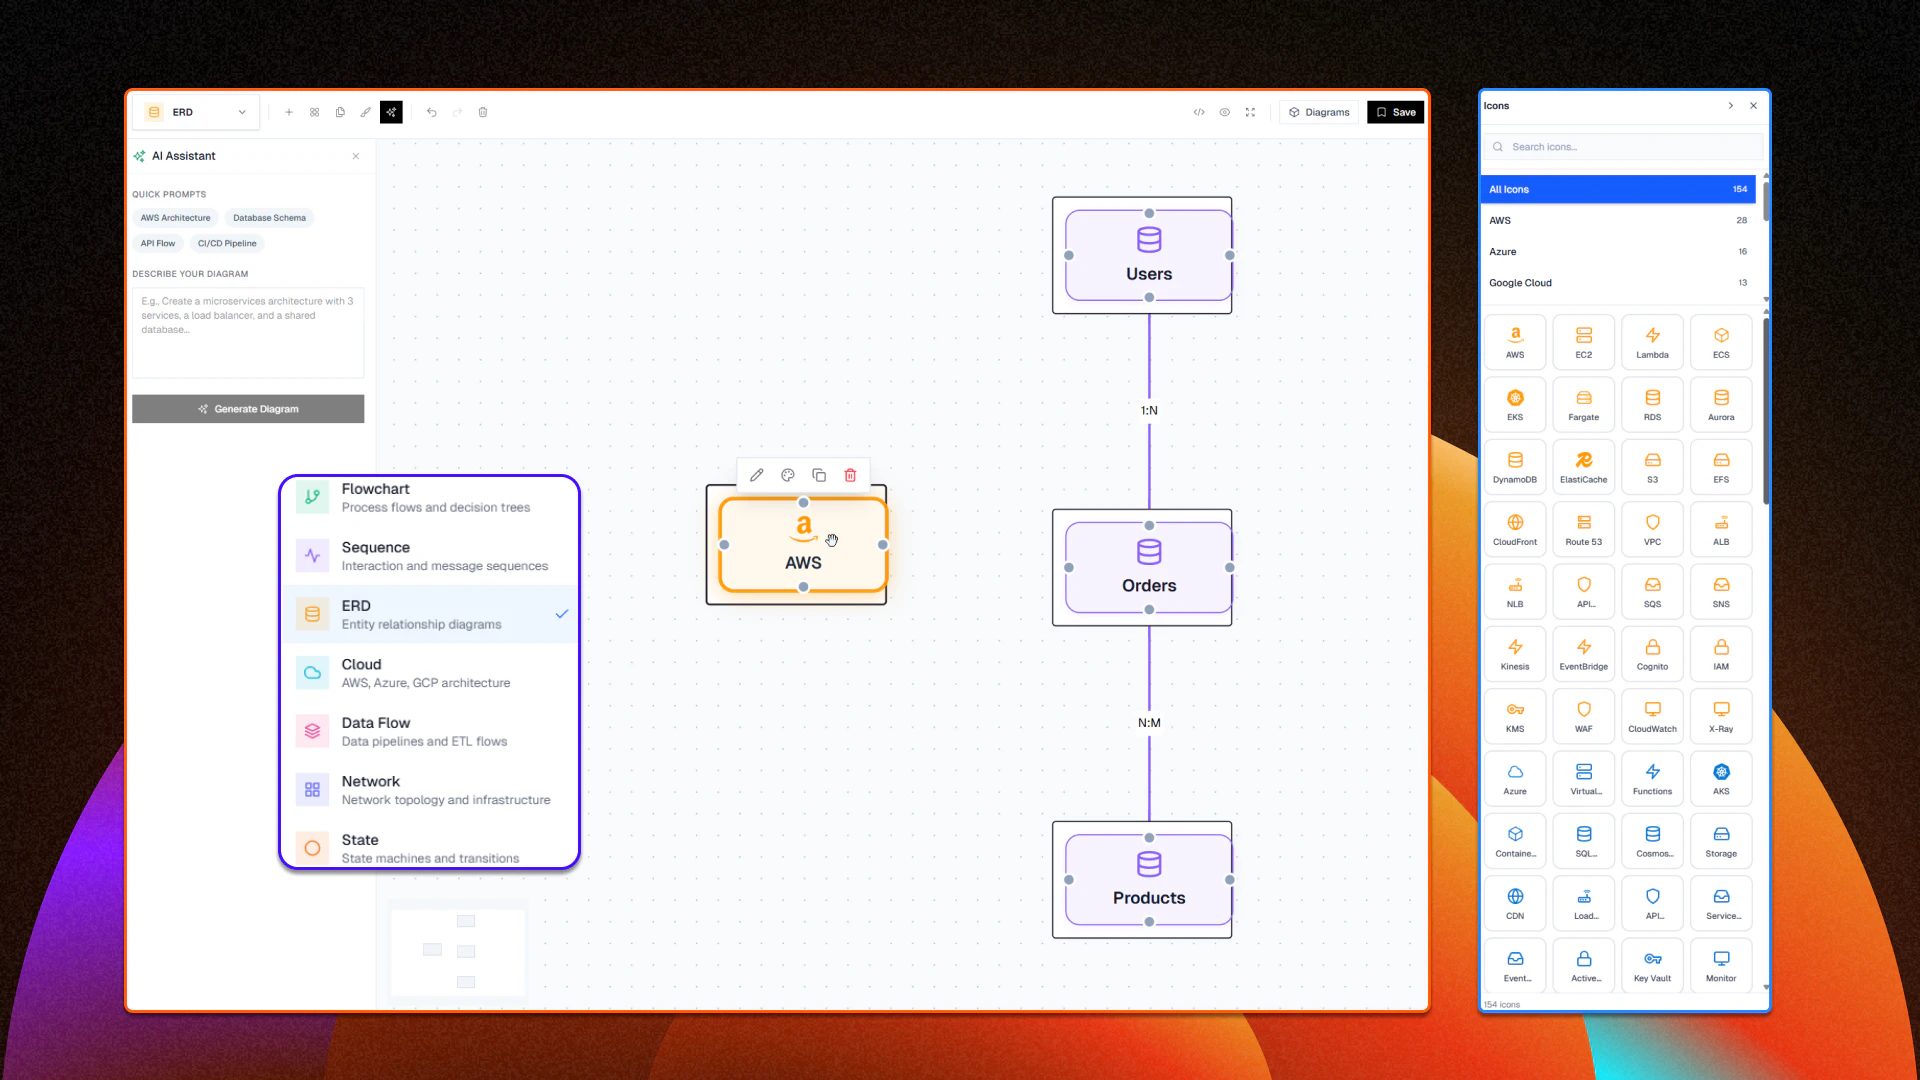
Task: Click the styling brush icon in the toolbar
Action: click(366, 112)
